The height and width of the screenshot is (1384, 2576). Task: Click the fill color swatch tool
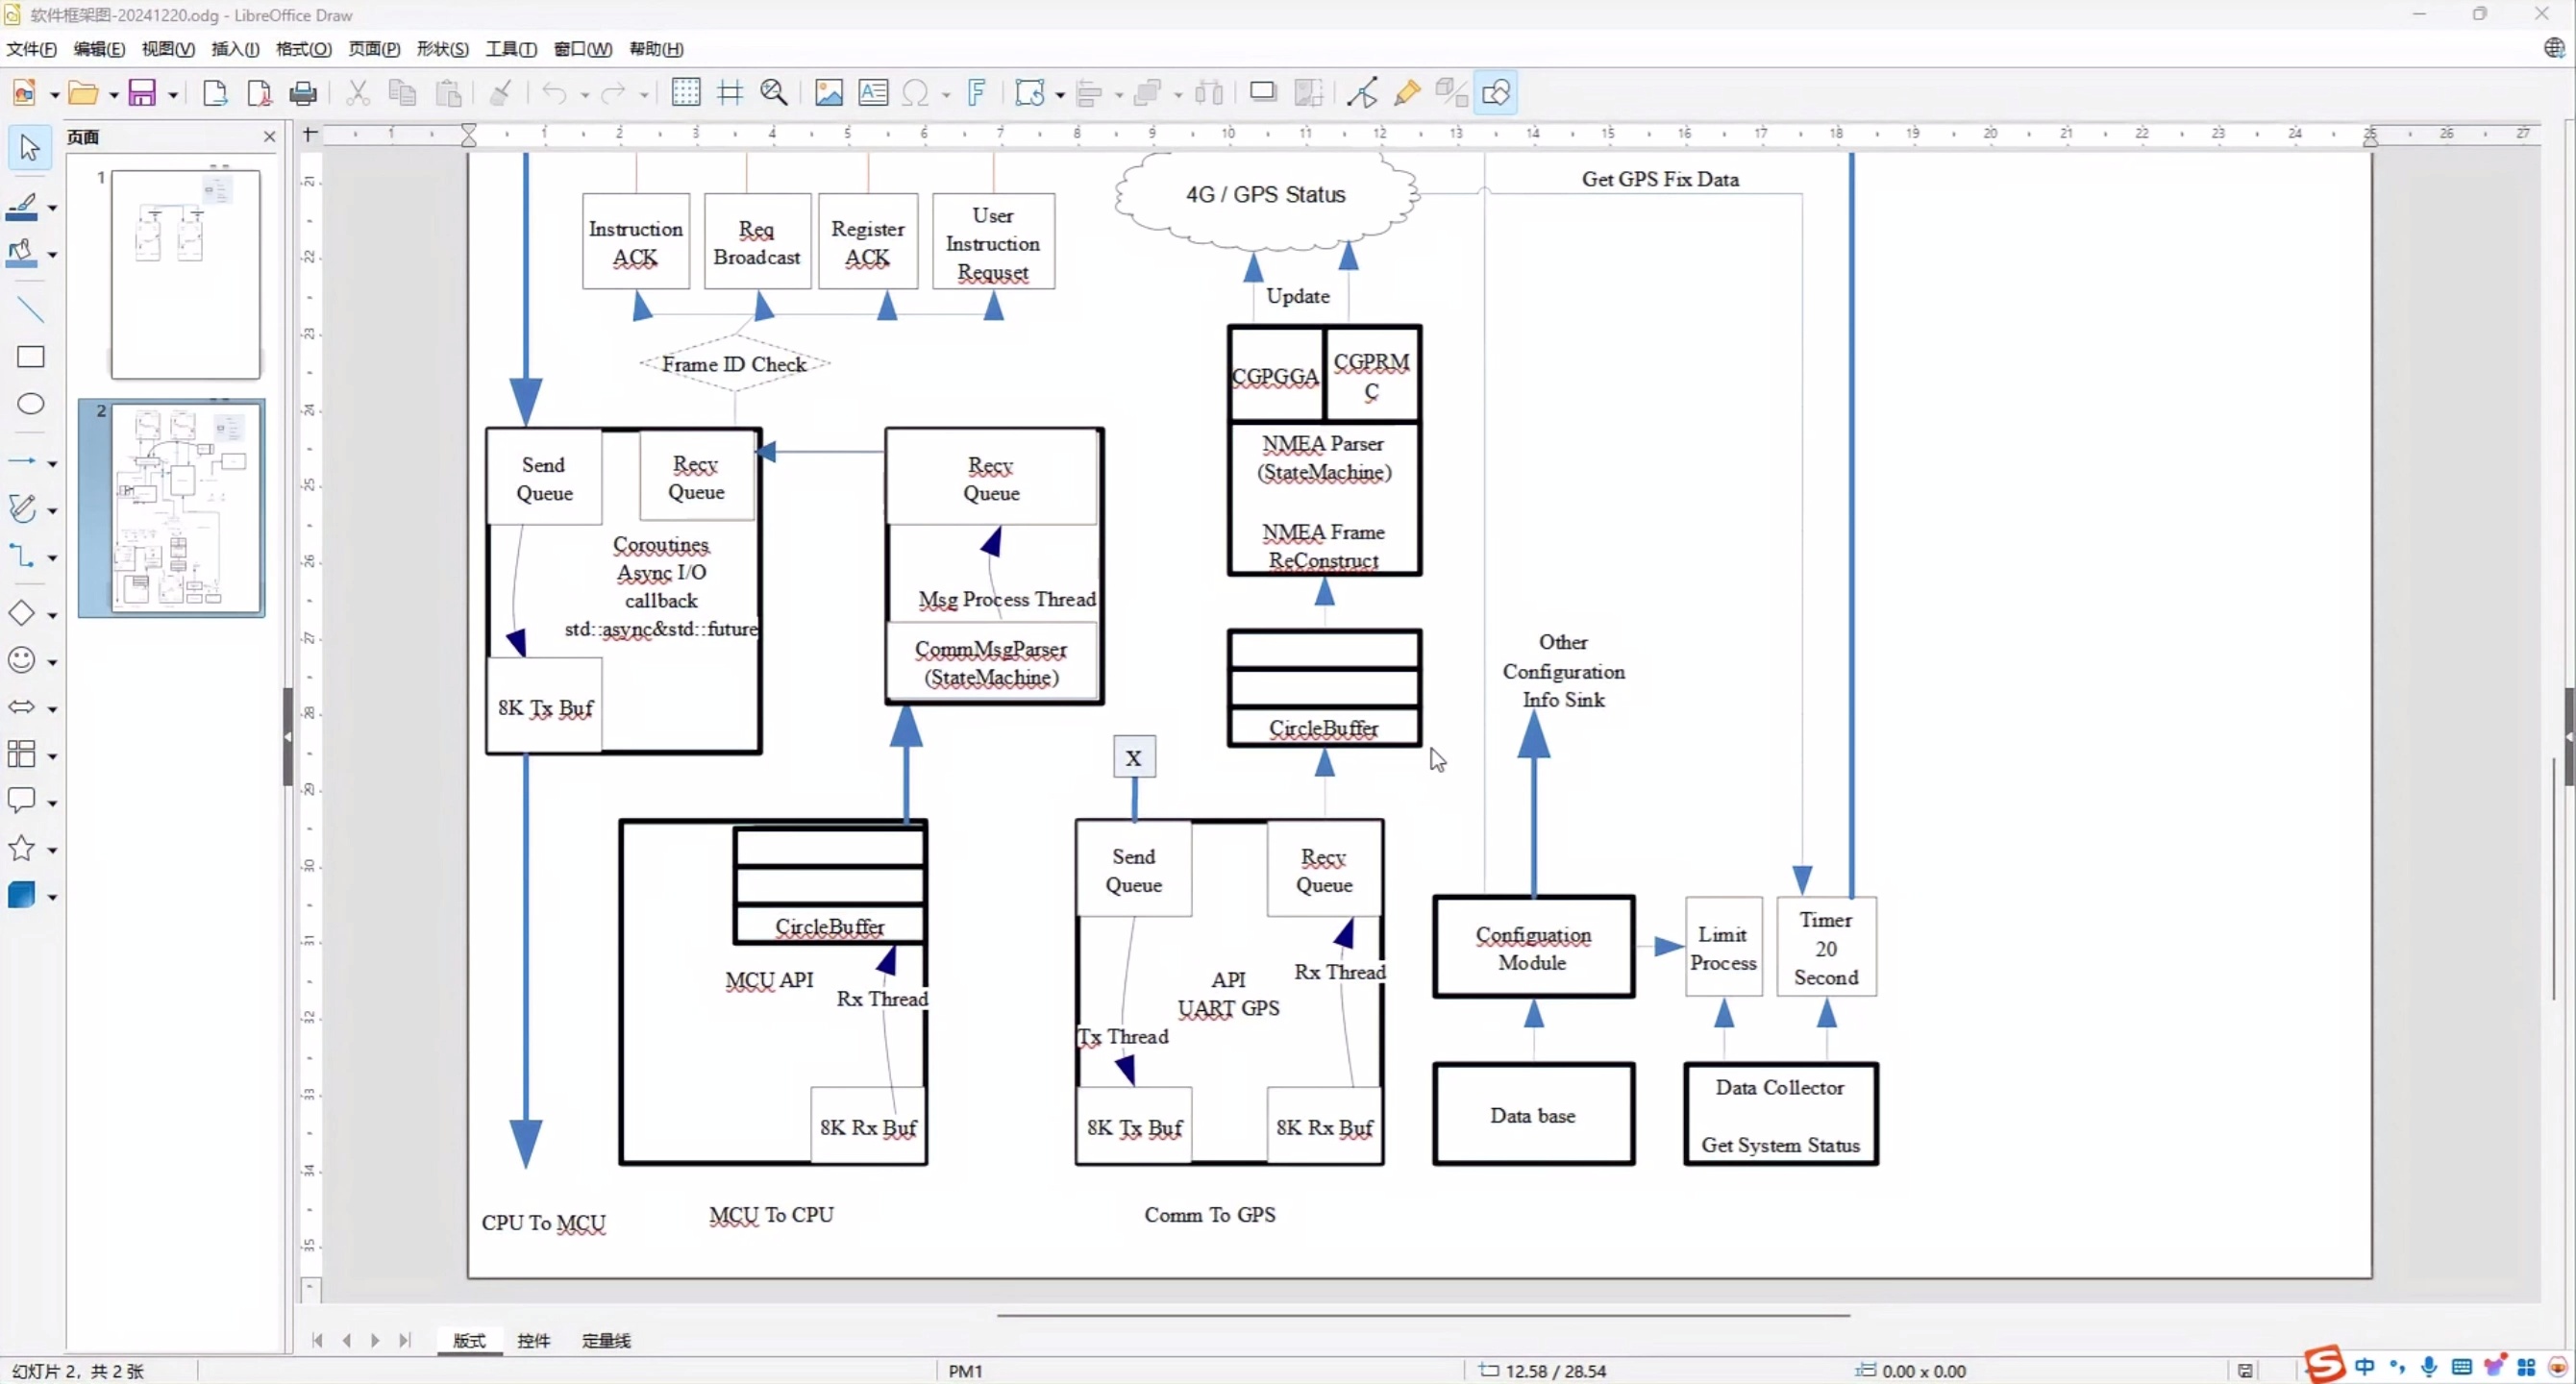point(22,253)
